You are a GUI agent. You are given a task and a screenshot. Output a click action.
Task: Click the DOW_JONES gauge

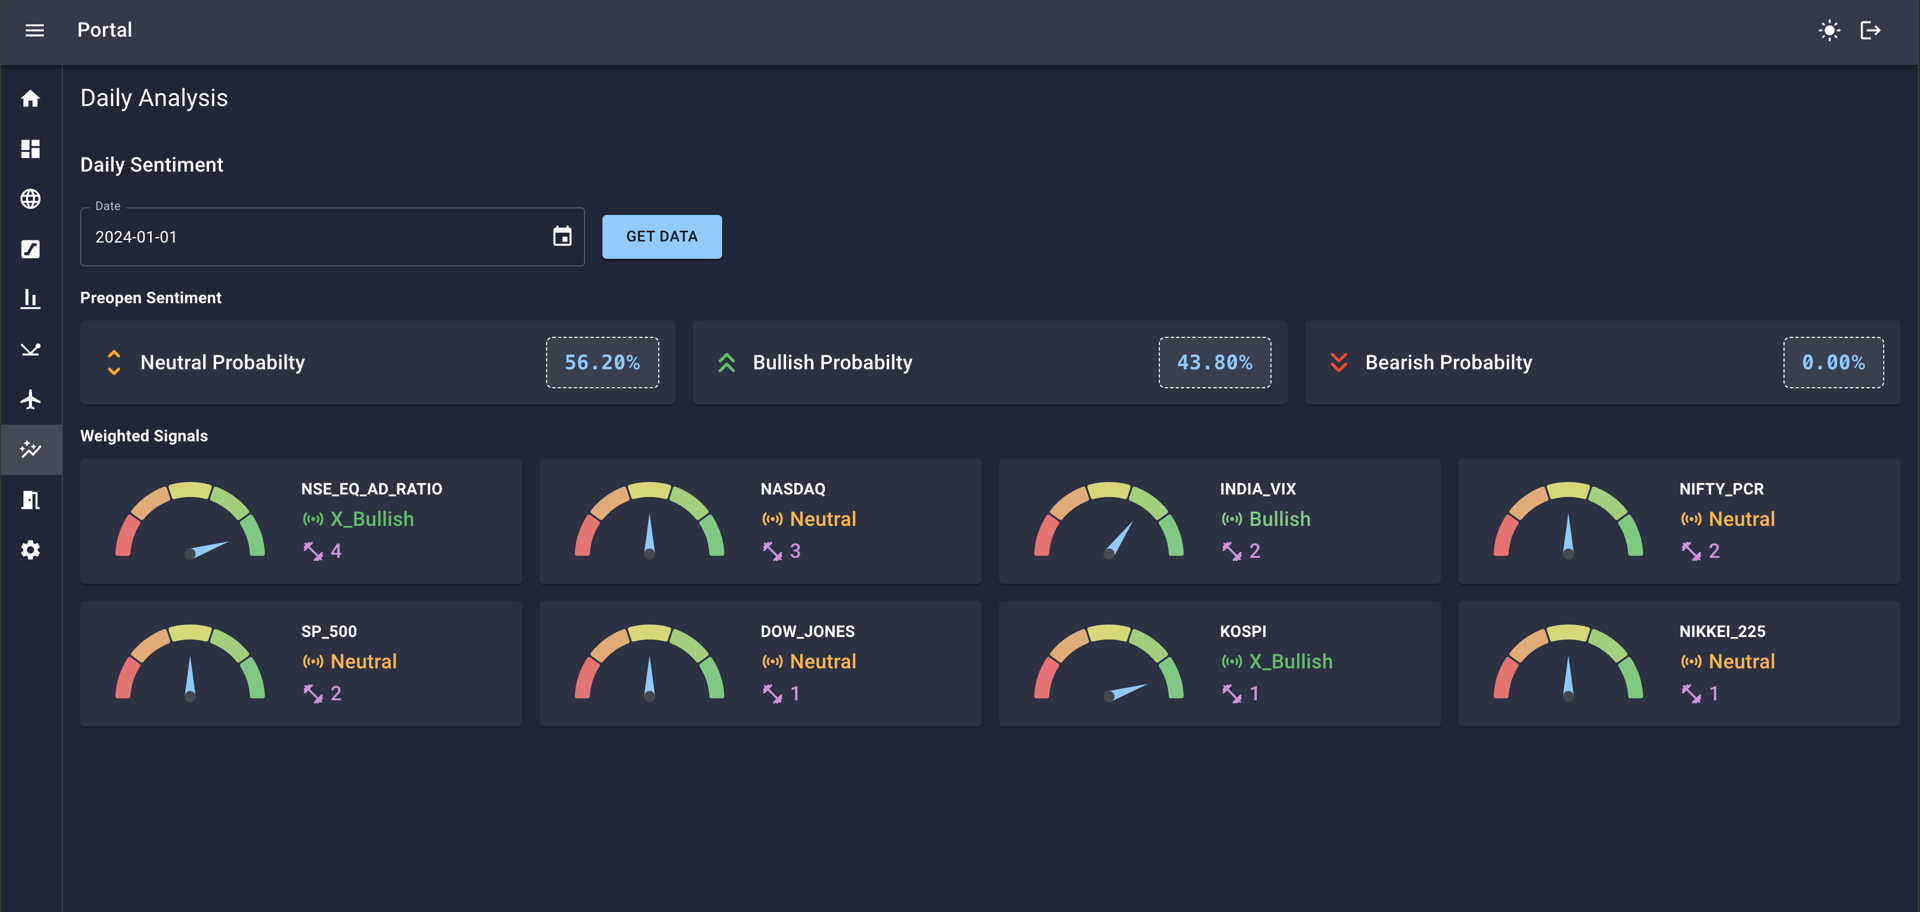649,662
